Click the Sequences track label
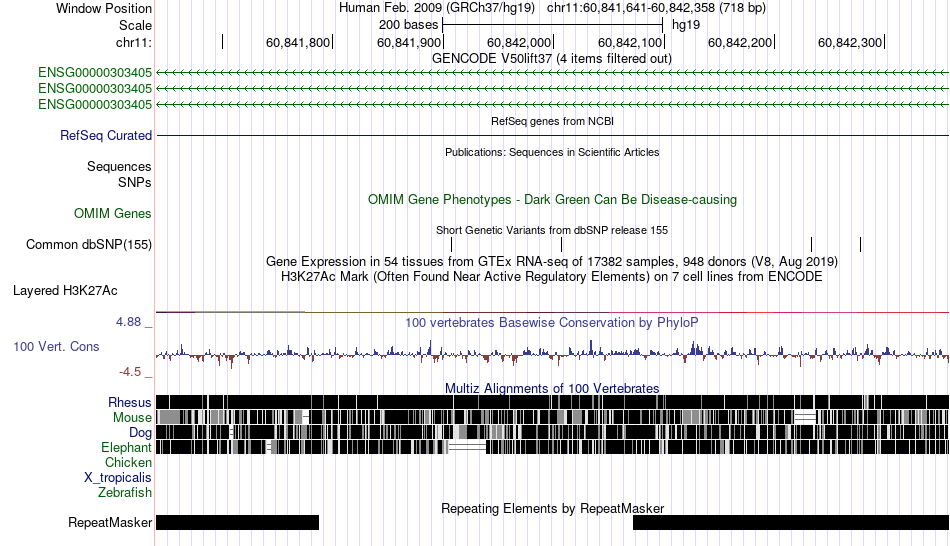The image size is (950, 546). 119,167
